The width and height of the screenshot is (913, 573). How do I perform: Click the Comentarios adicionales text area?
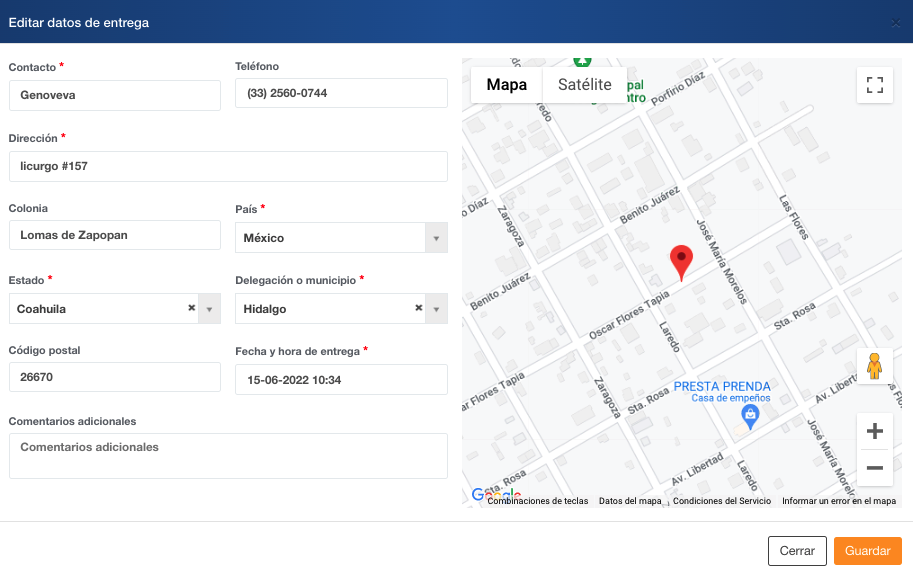[228, 456]
